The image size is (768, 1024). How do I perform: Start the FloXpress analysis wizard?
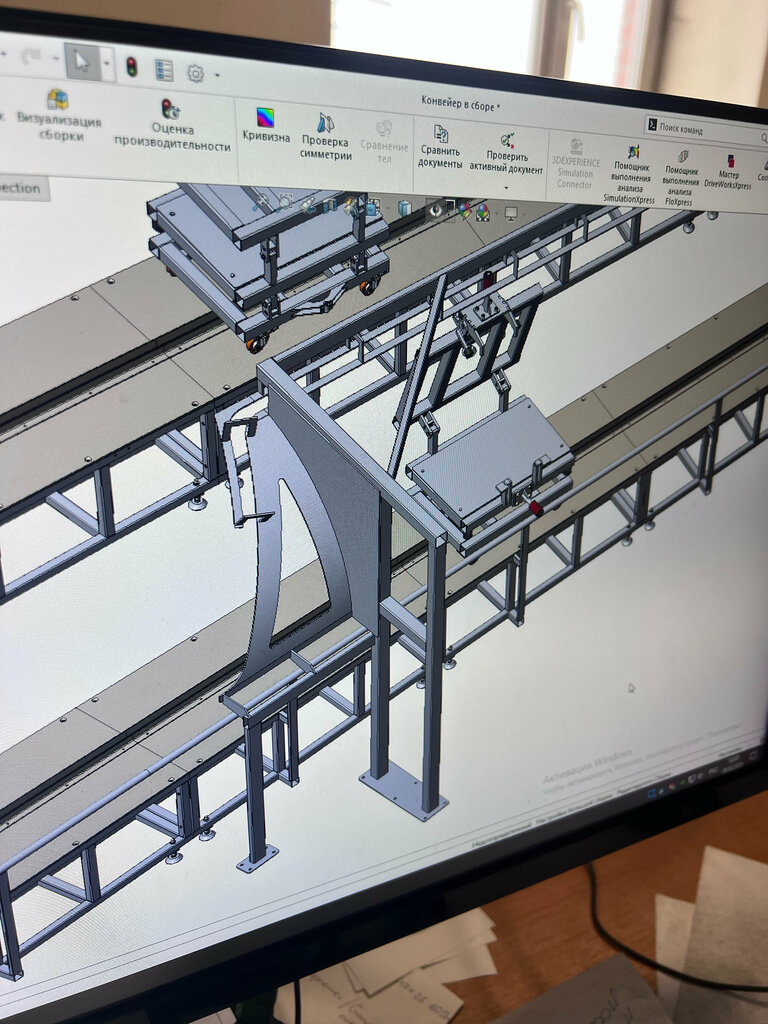(x=680, y=178)
